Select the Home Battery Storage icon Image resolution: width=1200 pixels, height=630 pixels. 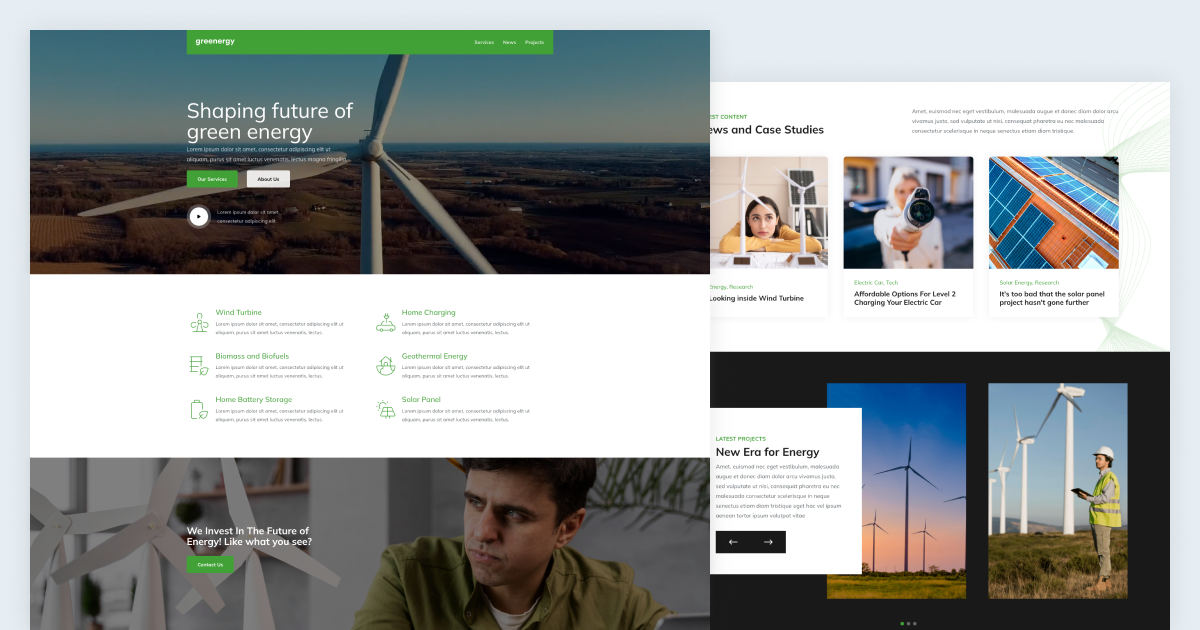[x=198, y=407]
